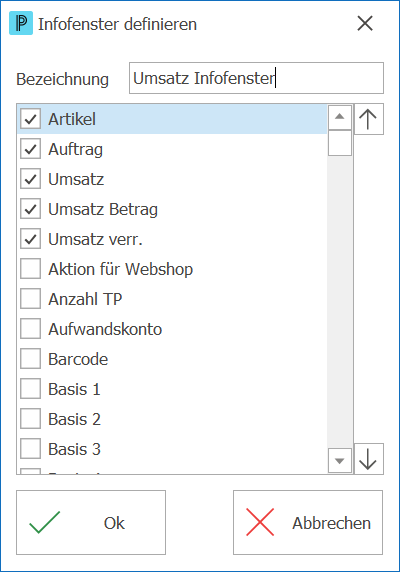Check the Barcode option
The height and width of the screenshot is (572, 400).
coord(30,359)
